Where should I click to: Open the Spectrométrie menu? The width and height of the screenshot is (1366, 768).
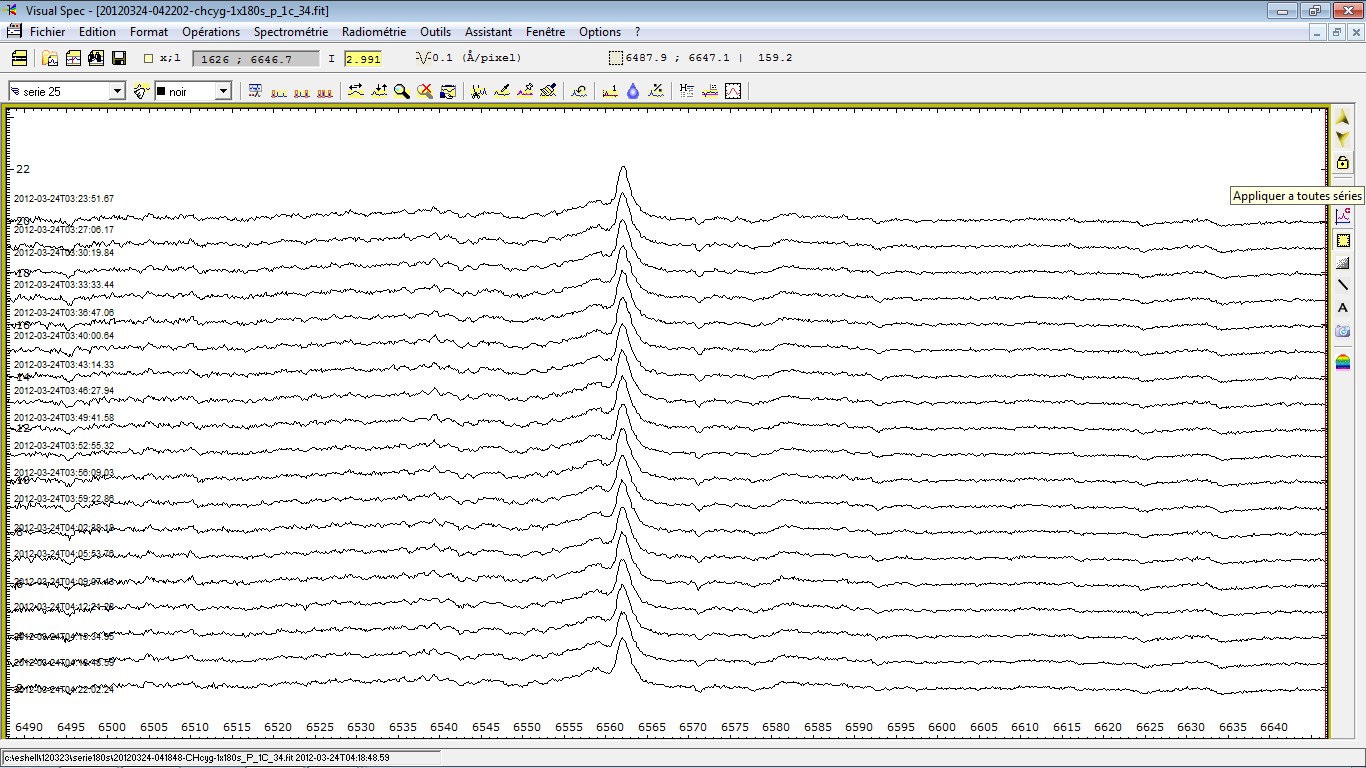coord(290,32)
